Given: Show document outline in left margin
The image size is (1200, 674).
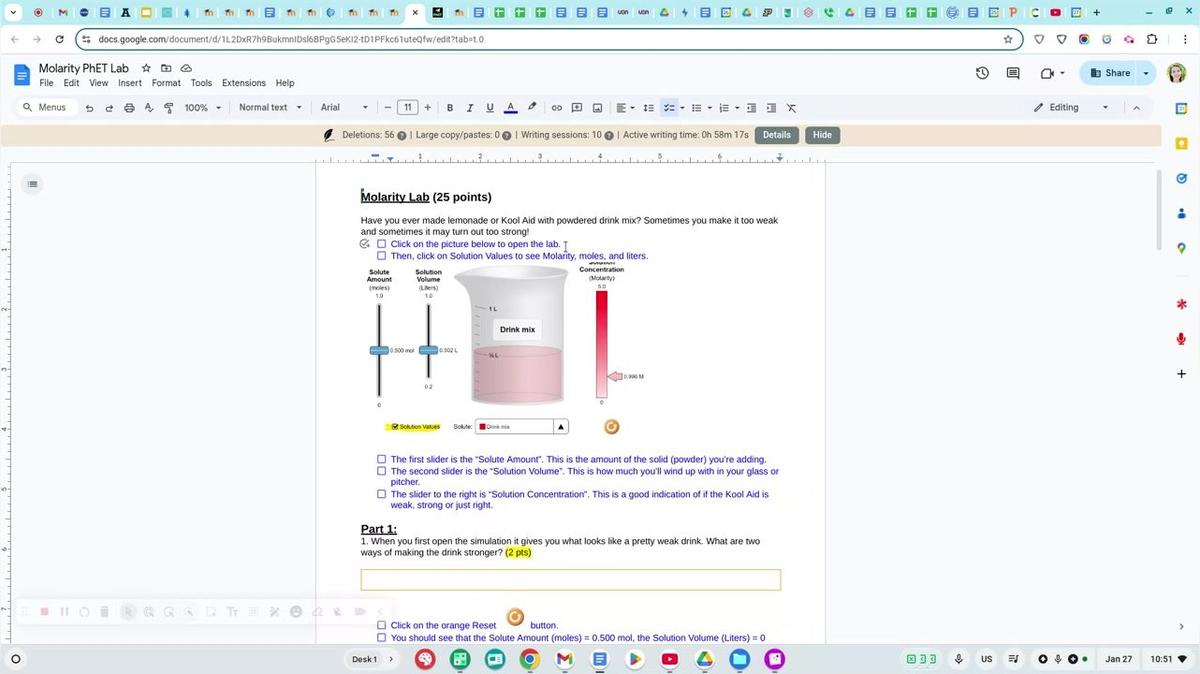Looking at the screenshot, I should tap(33, 184).
